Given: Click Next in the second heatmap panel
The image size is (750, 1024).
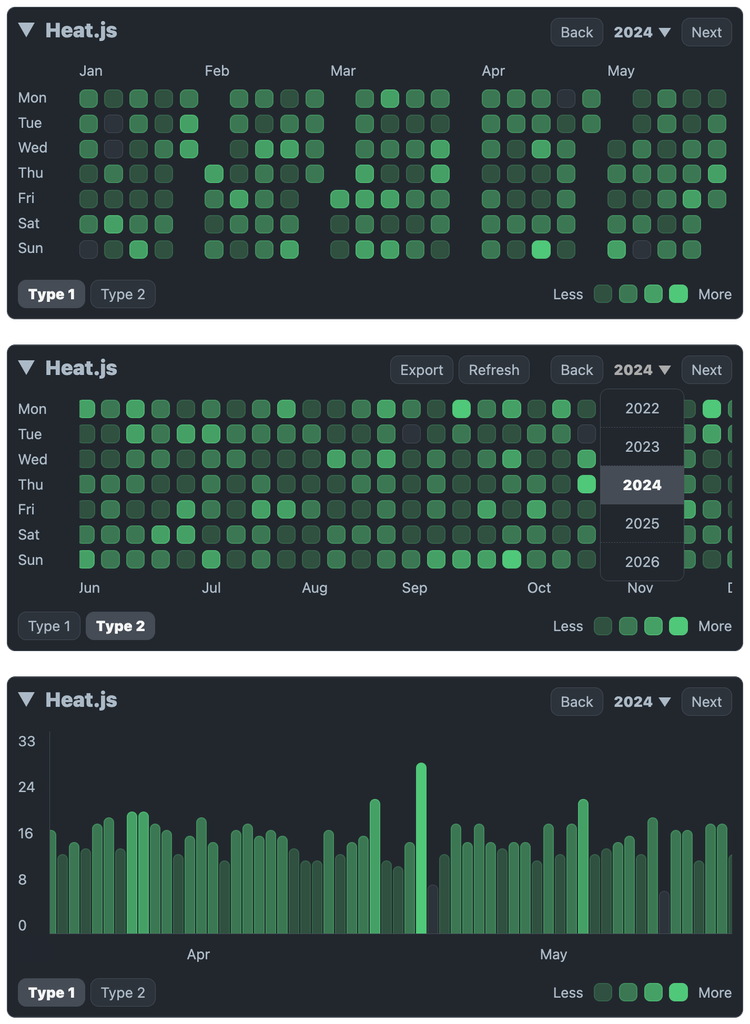Looking at the screenshot, I should tap(706, 370).
